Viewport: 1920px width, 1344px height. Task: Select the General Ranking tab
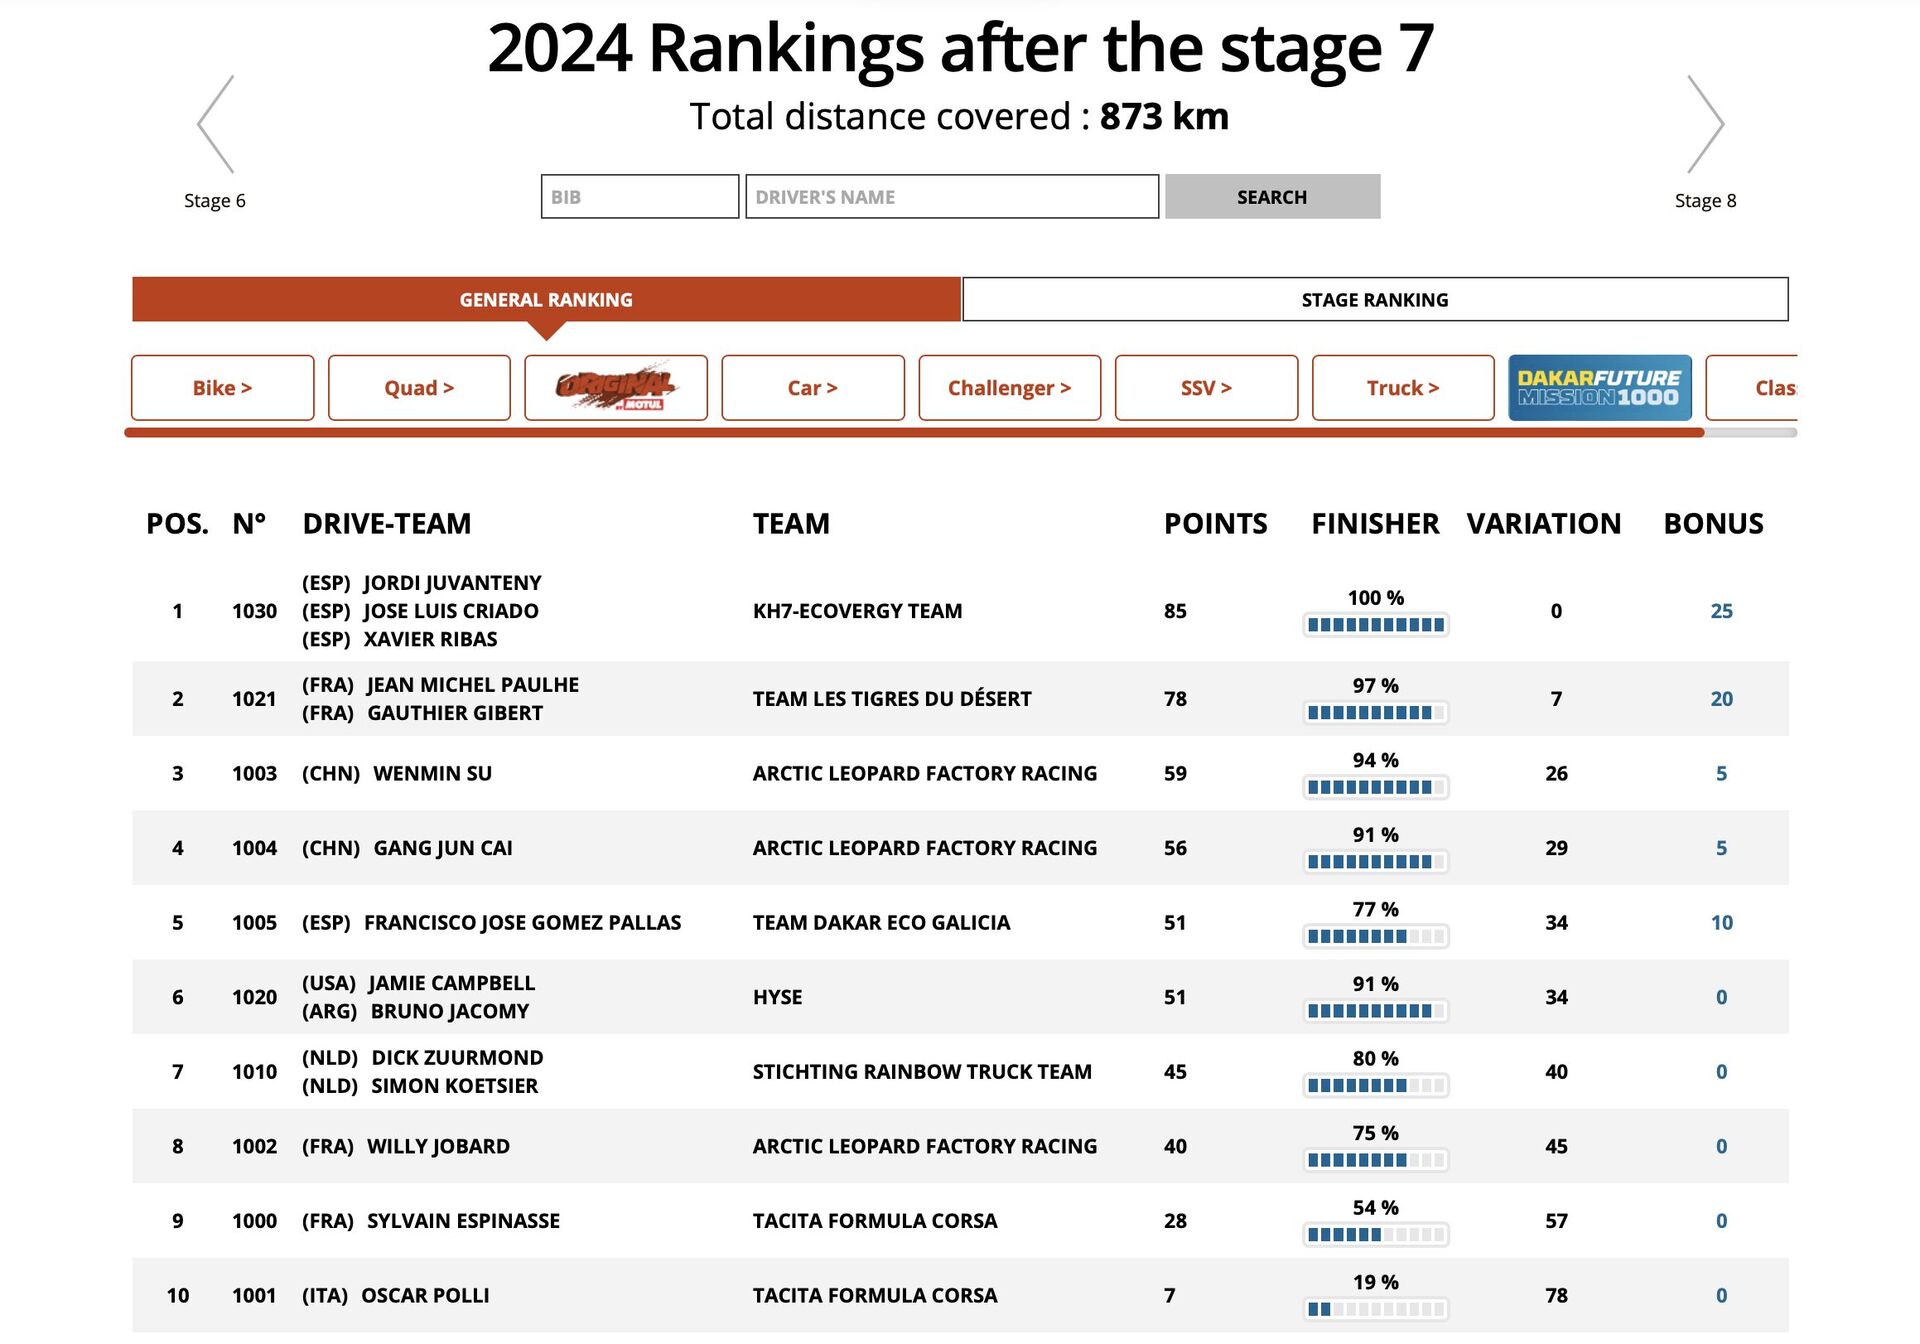[x=546, y=299]
